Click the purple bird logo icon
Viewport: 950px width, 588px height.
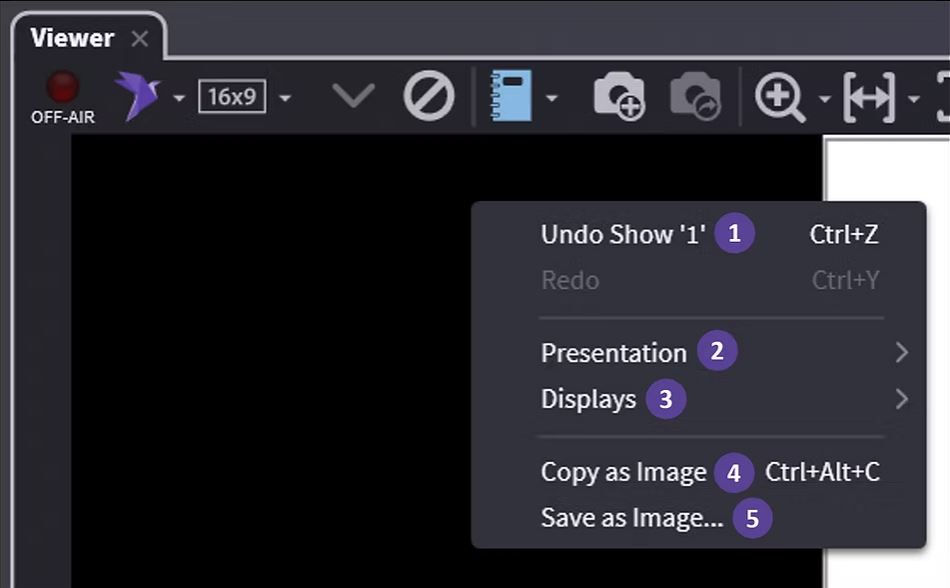[x=137, y=97]
